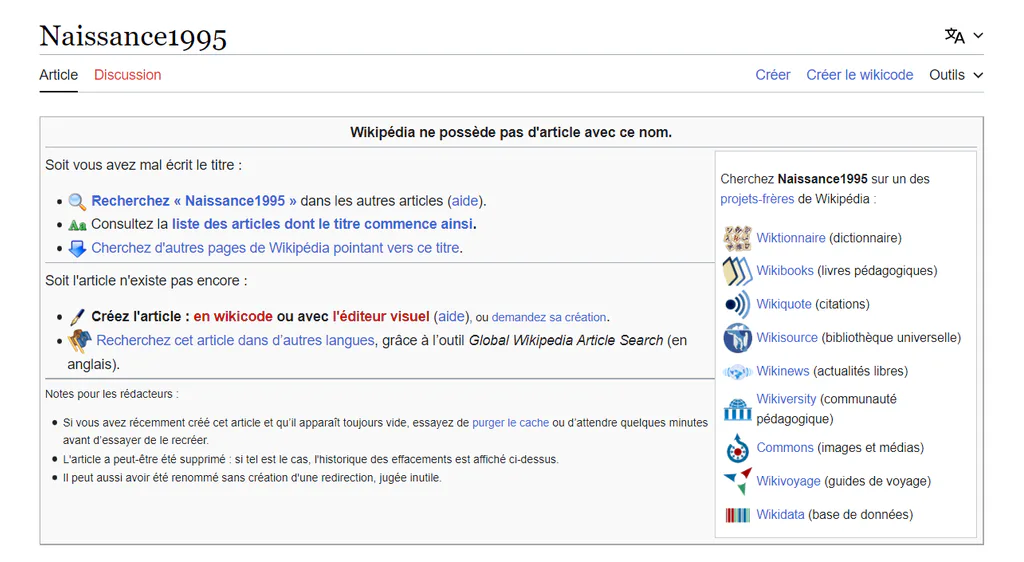
Task: Open the language translation icon
Action: tap(954, 36)
